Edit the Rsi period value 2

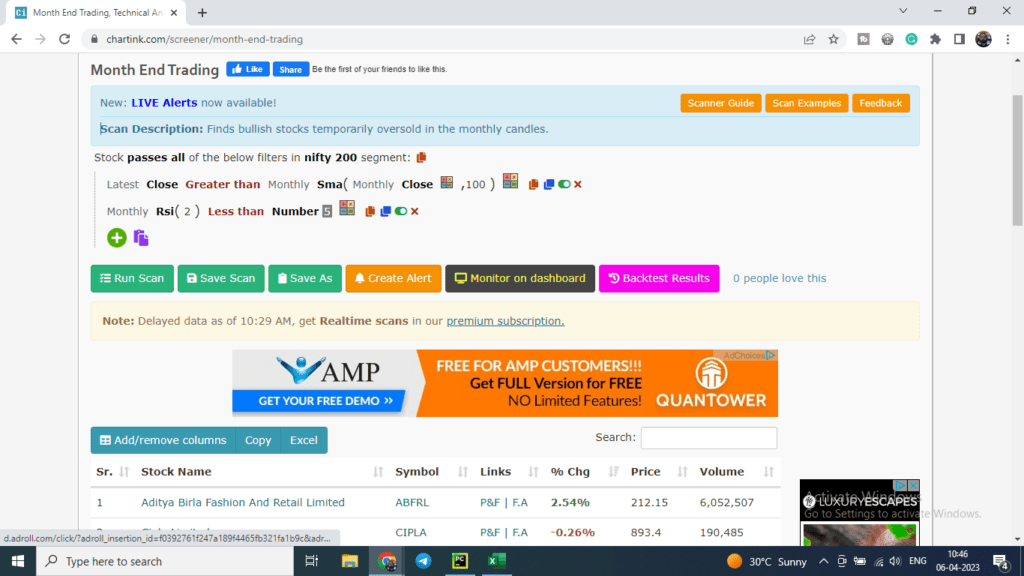(x=187, y=212)
